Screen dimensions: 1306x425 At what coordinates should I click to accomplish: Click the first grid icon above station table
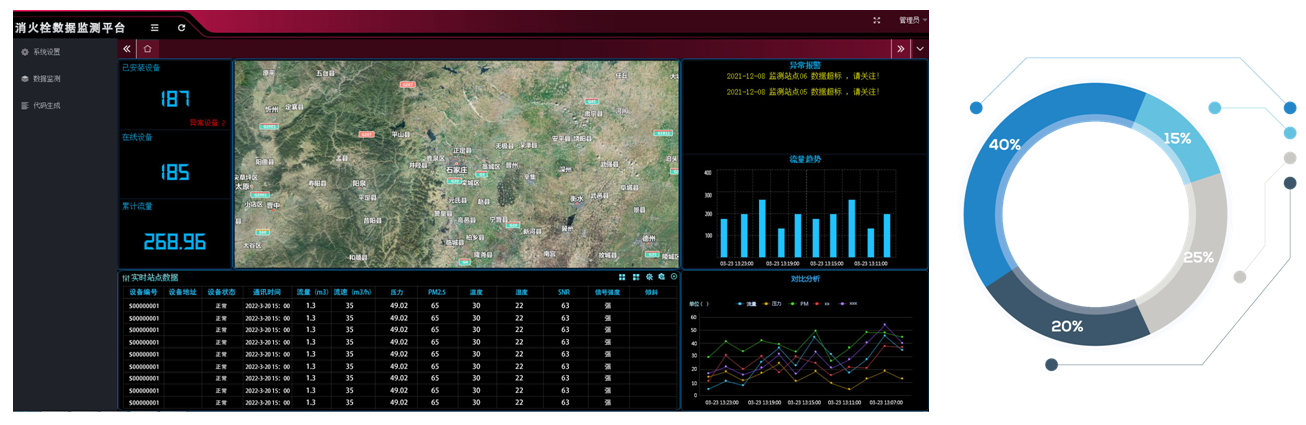coord(622,277)
